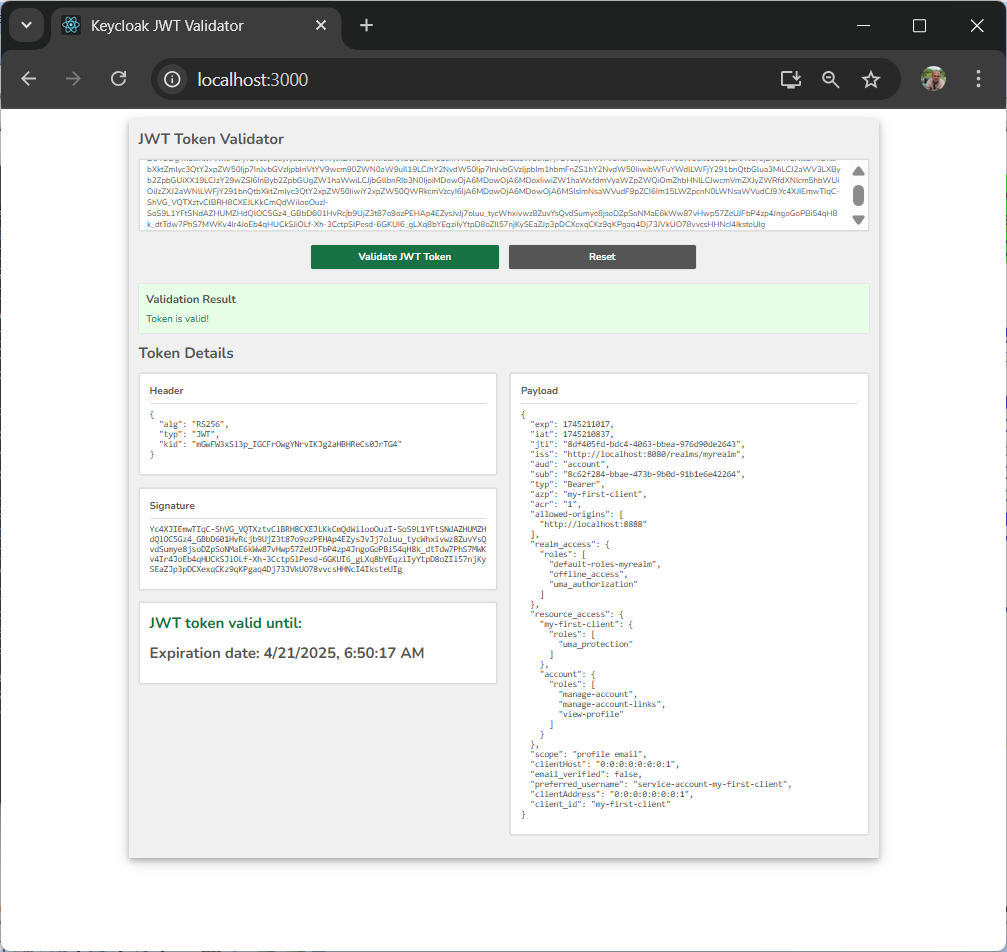
Task: Open the tab search dropdown chevron
Action: pos(26,26)
